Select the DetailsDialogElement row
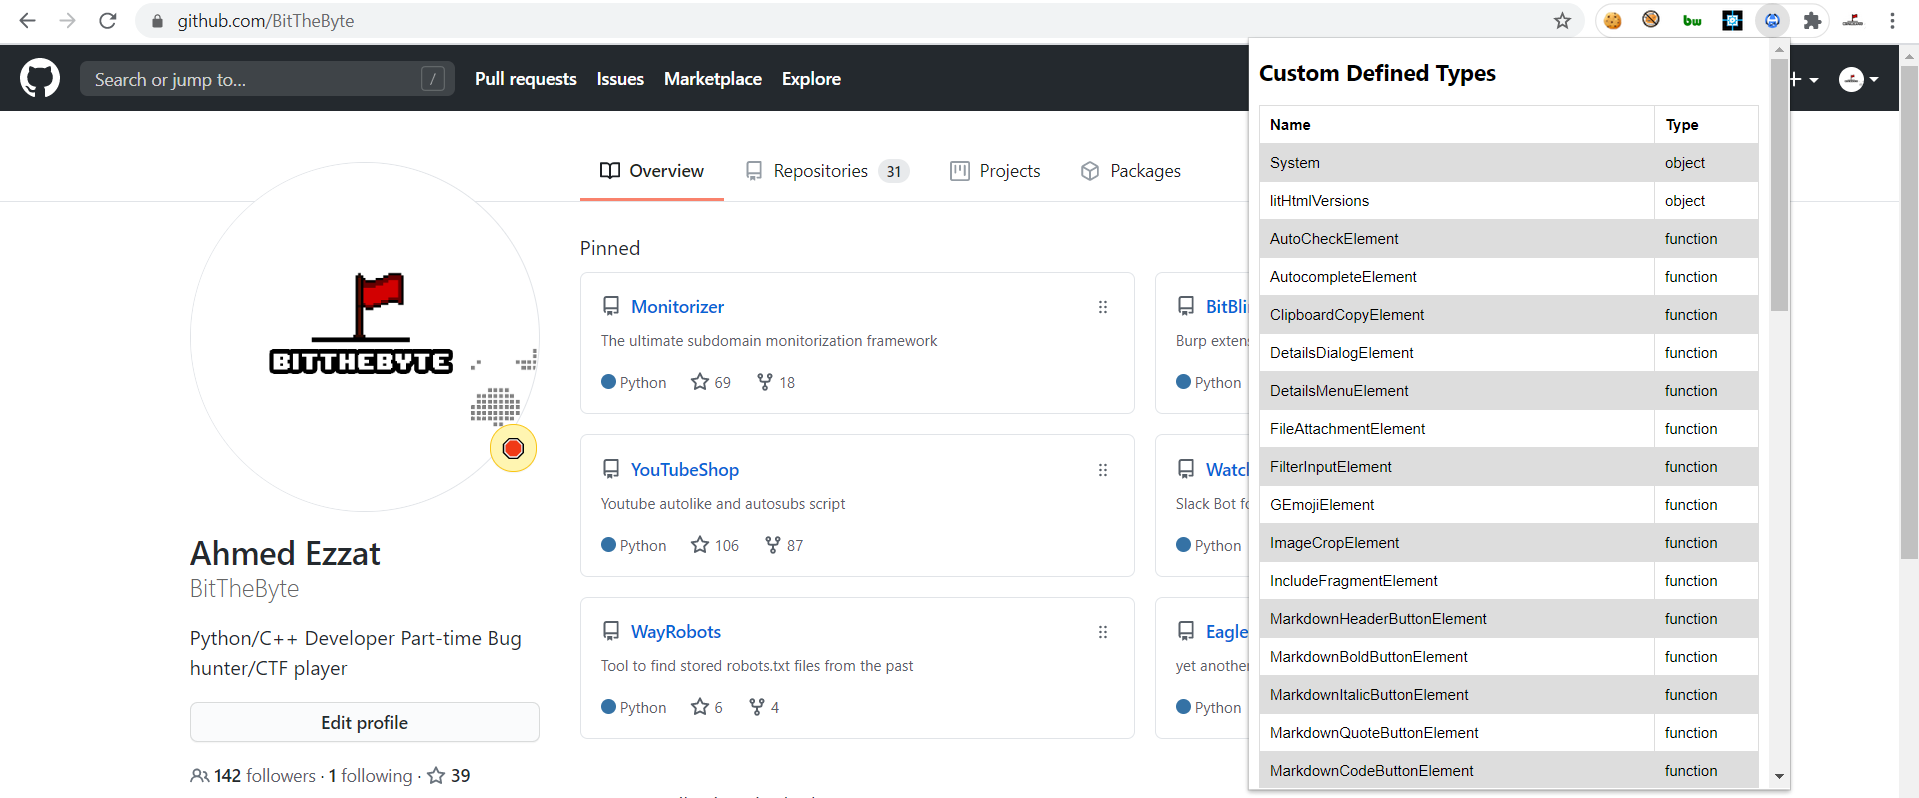 tap(1509, 353)
